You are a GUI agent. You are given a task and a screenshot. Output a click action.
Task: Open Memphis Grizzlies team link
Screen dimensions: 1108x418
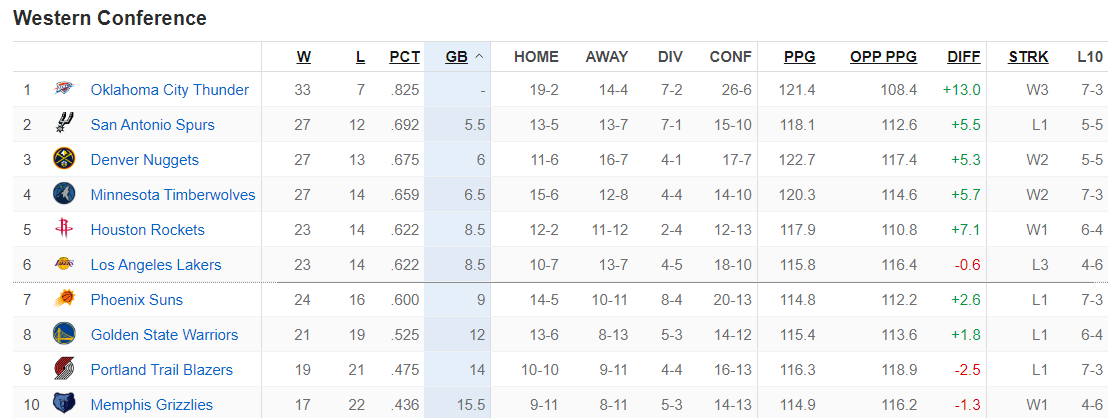tap(151, 405)
